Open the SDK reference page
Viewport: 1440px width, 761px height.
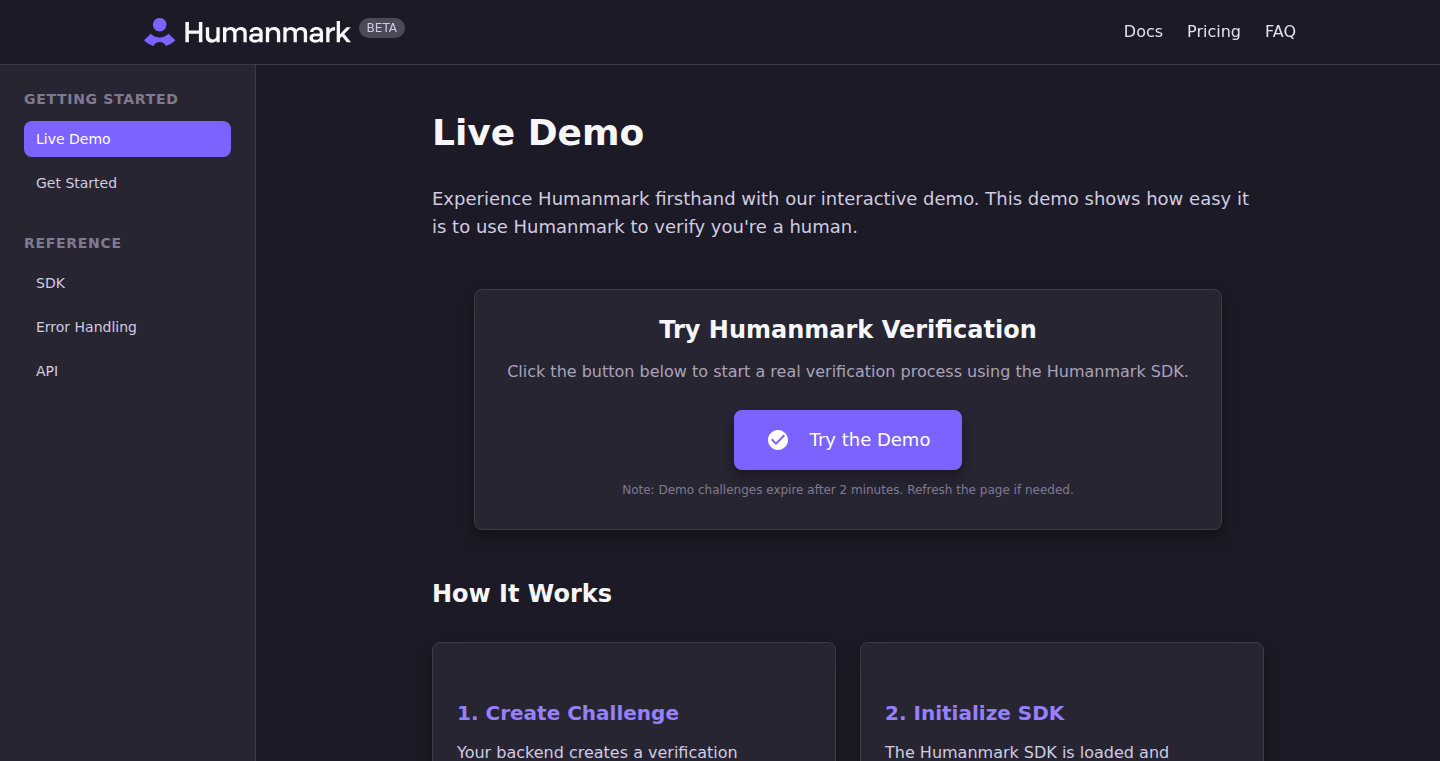(x=127, y=283)
